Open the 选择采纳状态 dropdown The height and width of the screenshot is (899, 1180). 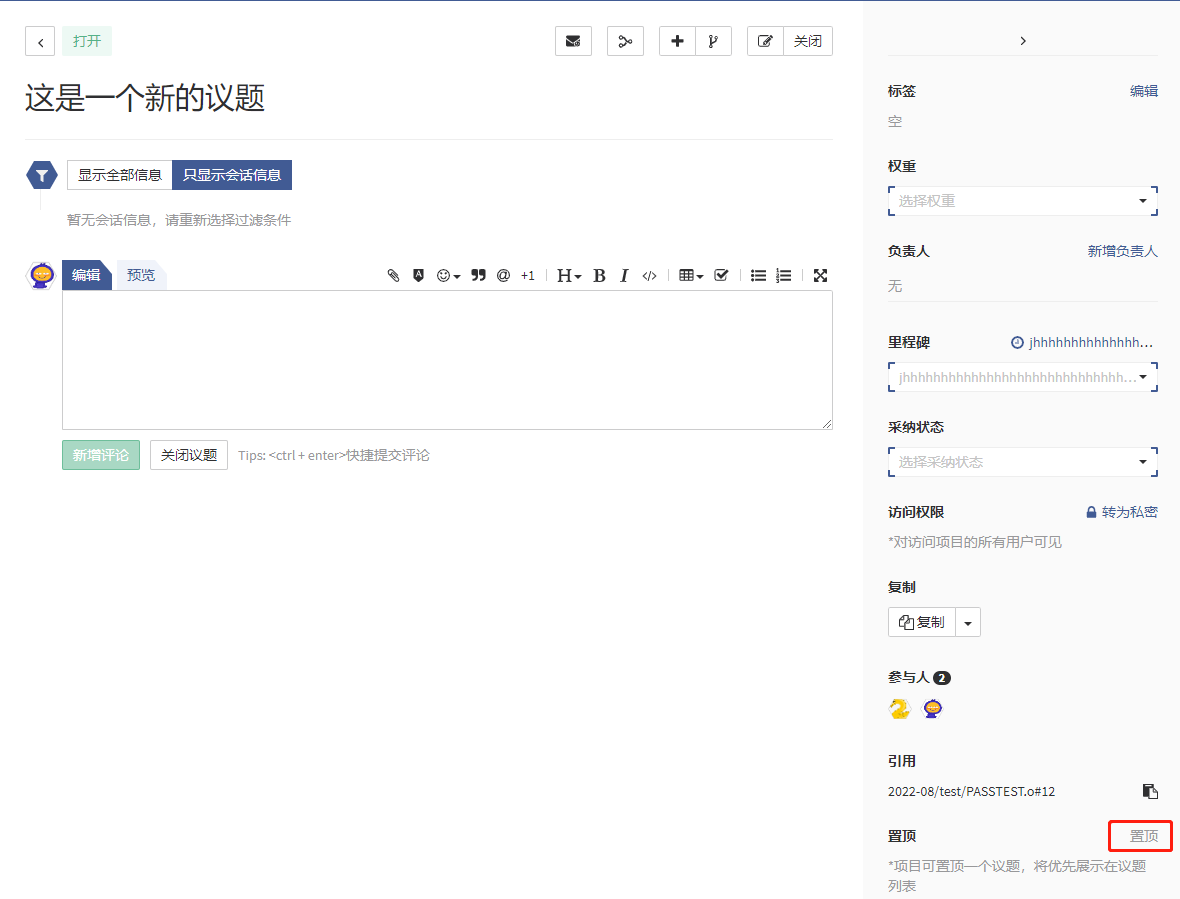1022,462
